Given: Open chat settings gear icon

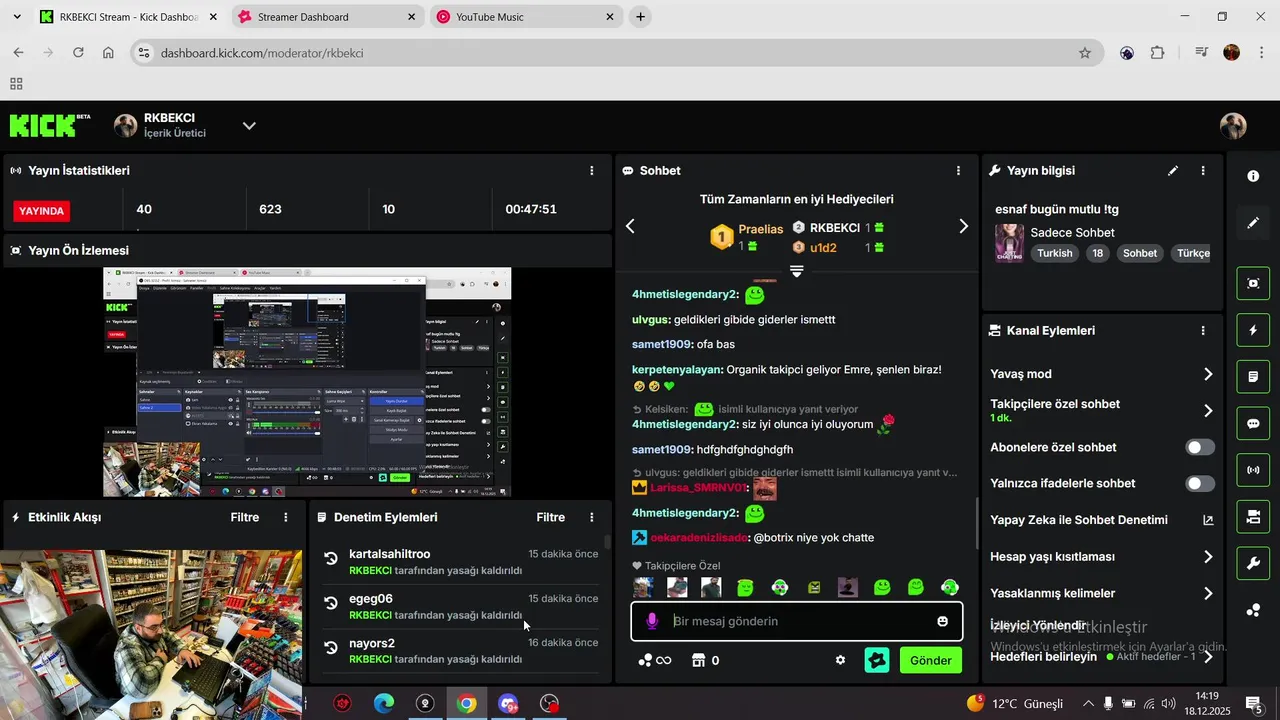Looking at the screenshot, I should 840,660.
